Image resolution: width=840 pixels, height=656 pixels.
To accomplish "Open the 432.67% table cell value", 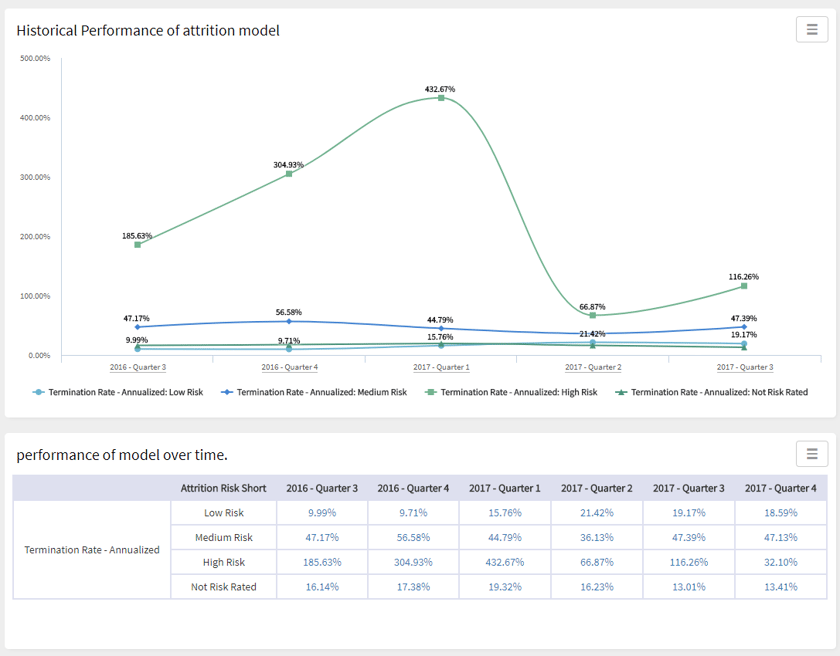I will pyautogui.click(x=504, y=562).
